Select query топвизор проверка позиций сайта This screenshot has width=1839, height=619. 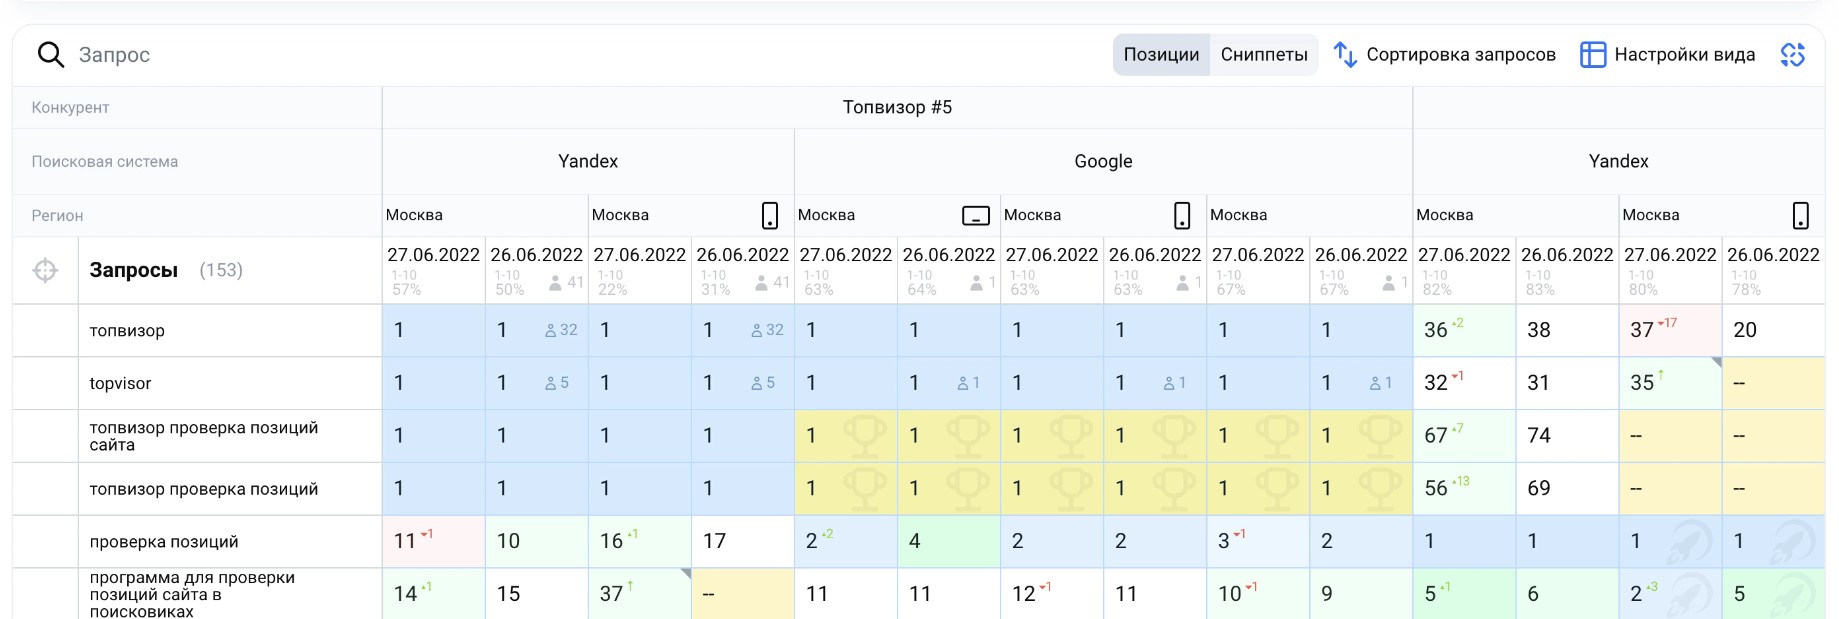[x=204, y=436]
